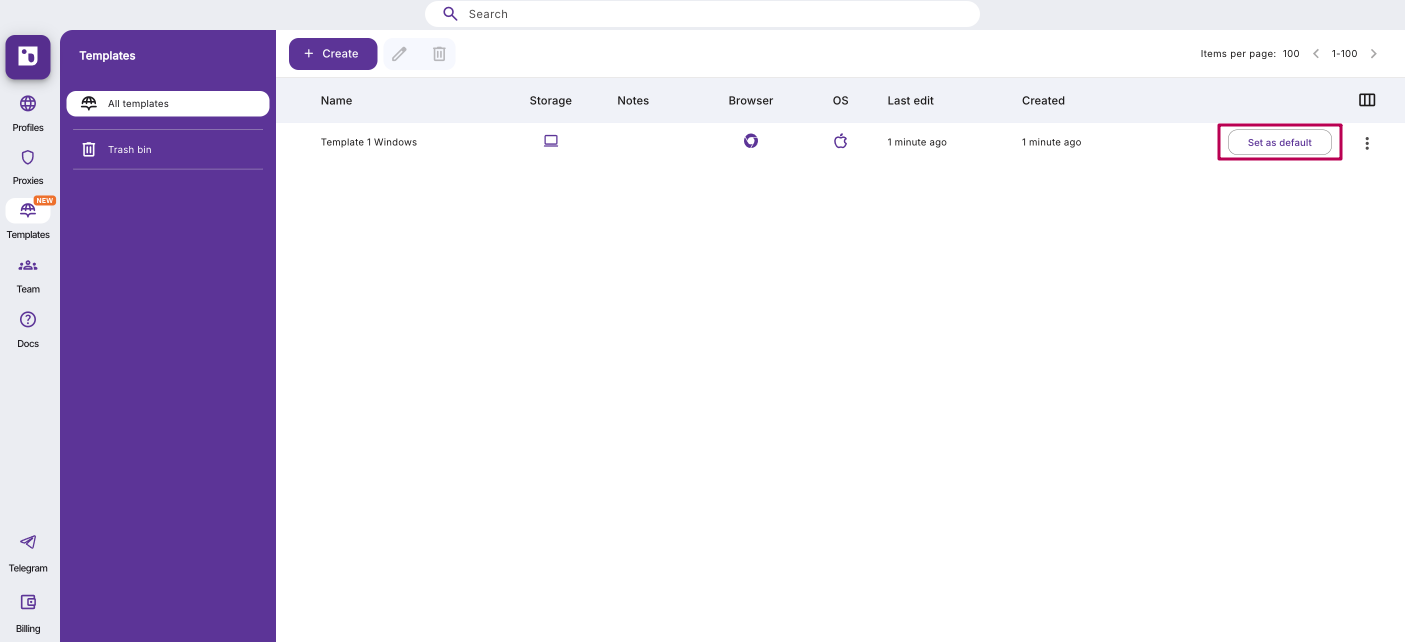Open the Team section

click(x=28, y=275)
